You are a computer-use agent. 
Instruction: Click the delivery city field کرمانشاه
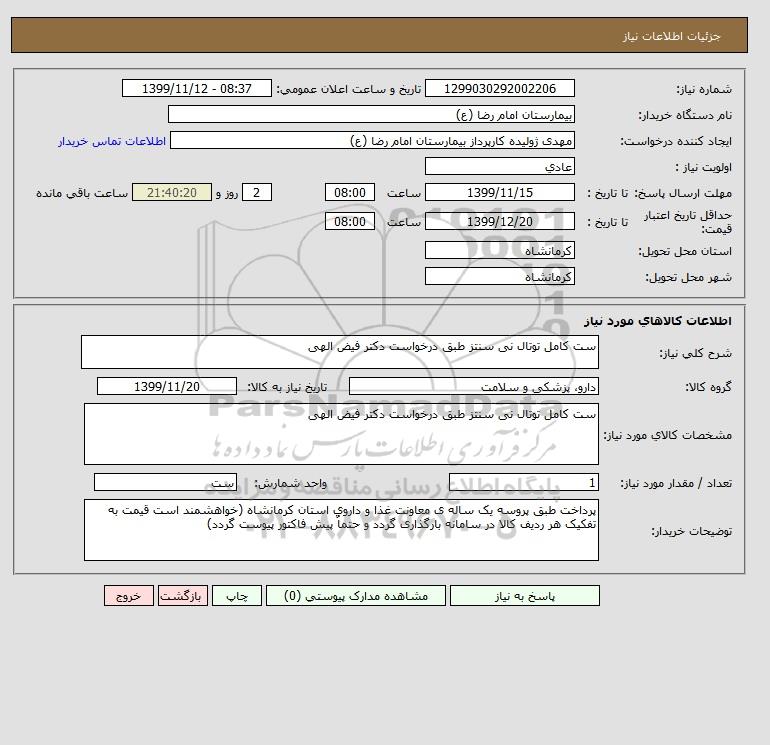(499, 276)
